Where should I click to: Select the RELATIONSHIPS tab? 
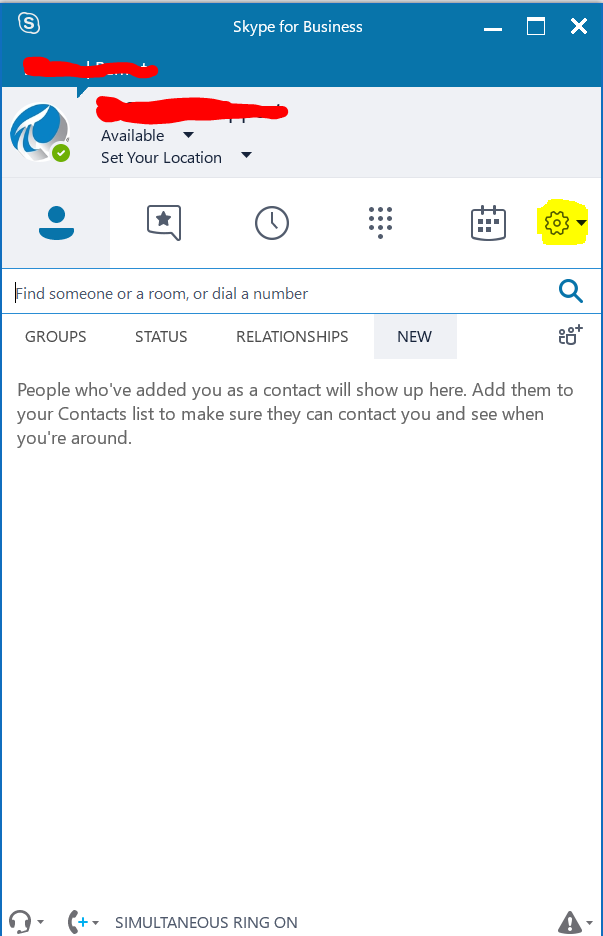point(292,337)
